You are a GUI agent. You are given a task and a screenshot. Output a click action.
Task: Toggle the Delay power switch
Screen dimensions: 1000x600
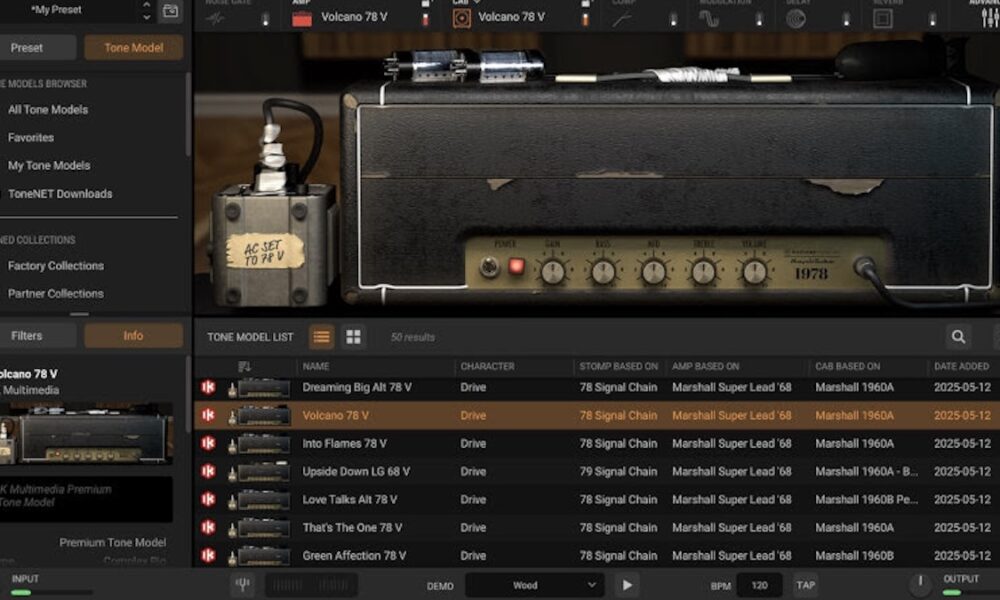846,19
